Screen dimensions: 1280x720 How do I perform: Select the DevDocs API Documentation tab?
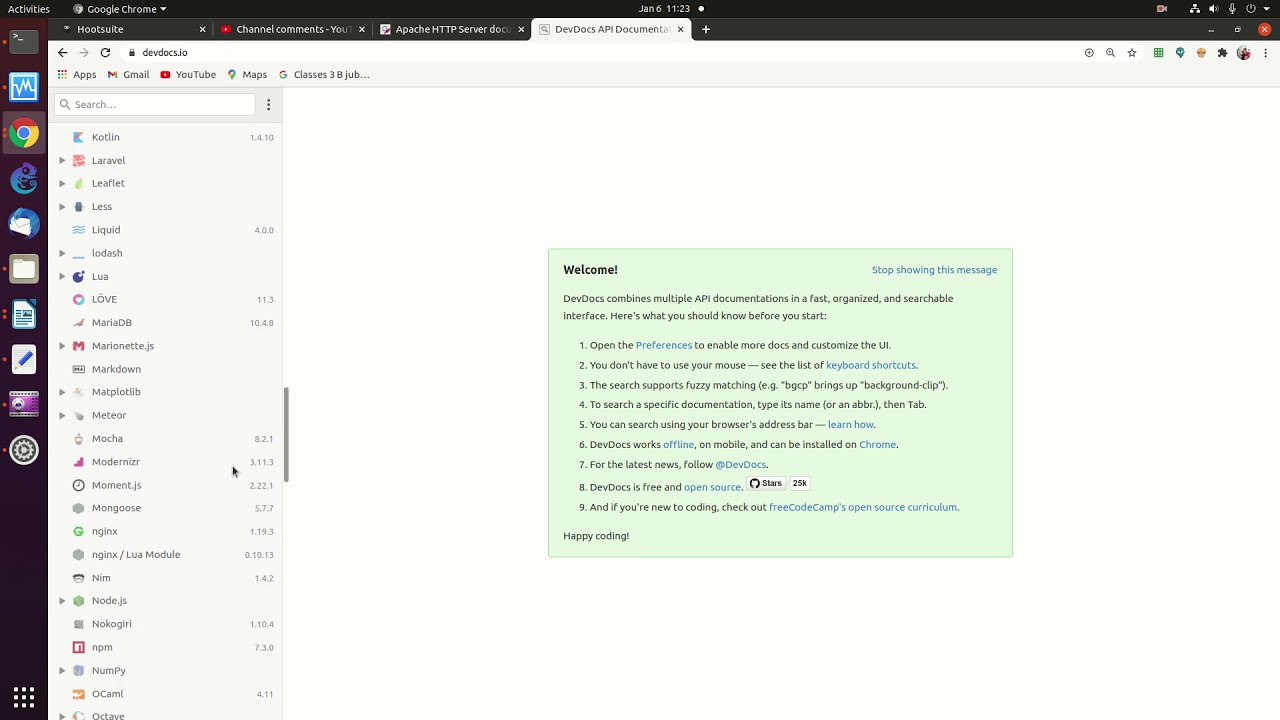(611, 29)
